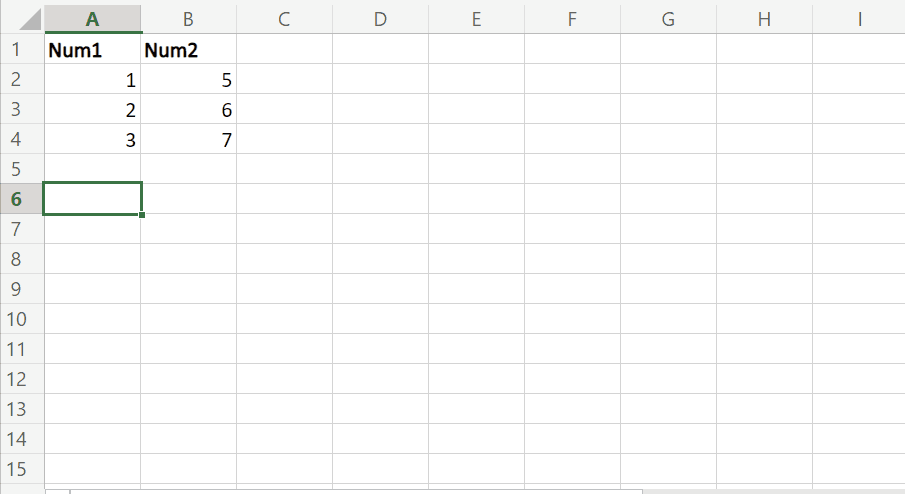Select column B header

click(189, 18)
